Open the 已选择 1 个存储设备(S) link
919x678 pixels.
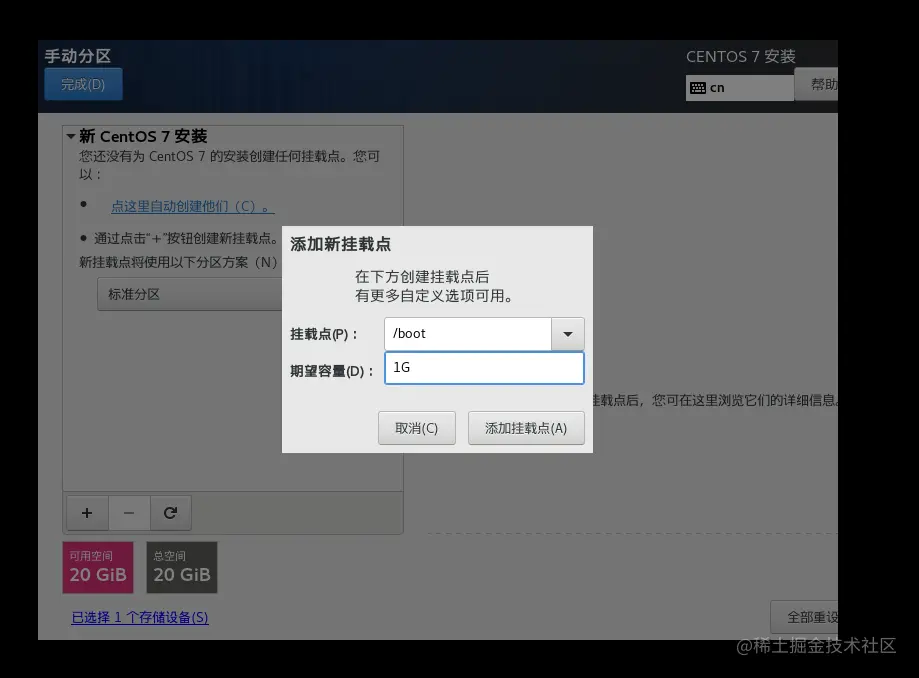coord(139,617)
